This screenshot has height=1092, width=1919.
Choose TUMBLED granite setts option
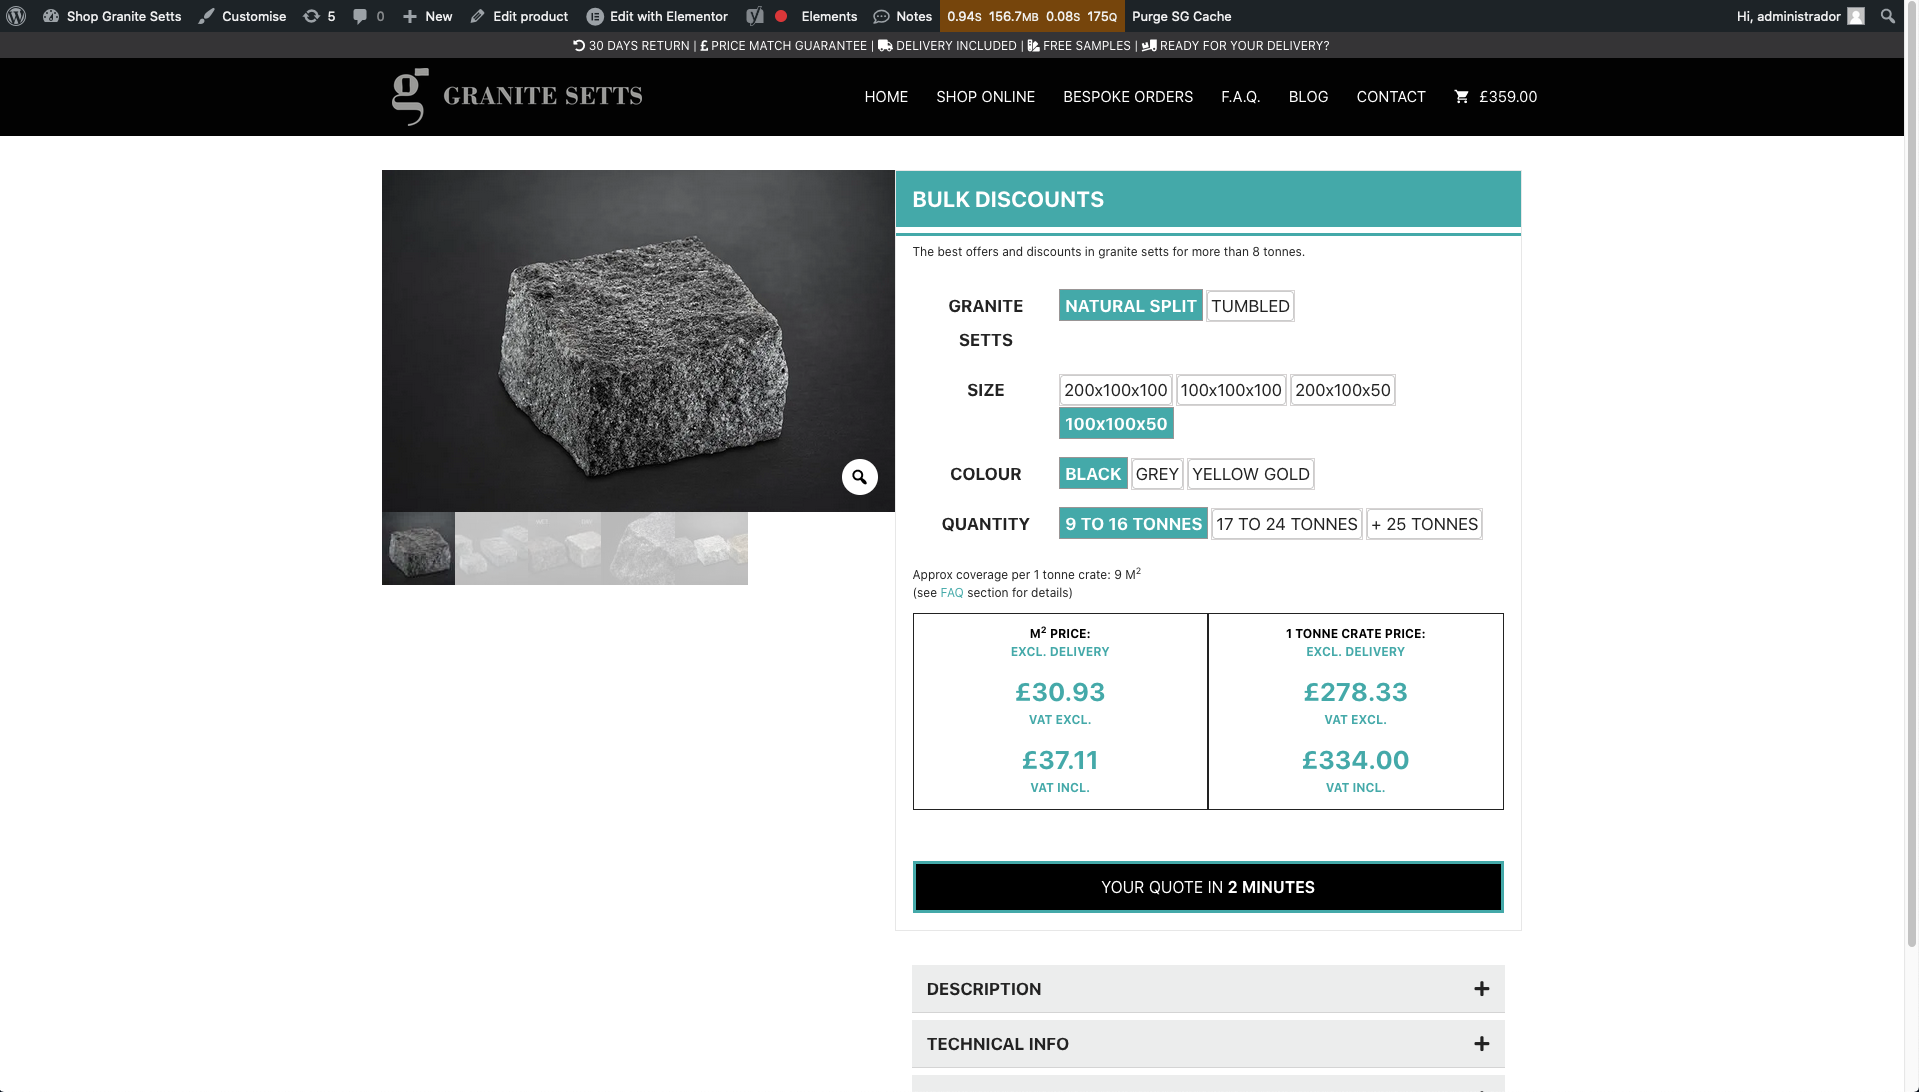point(1250,306)
